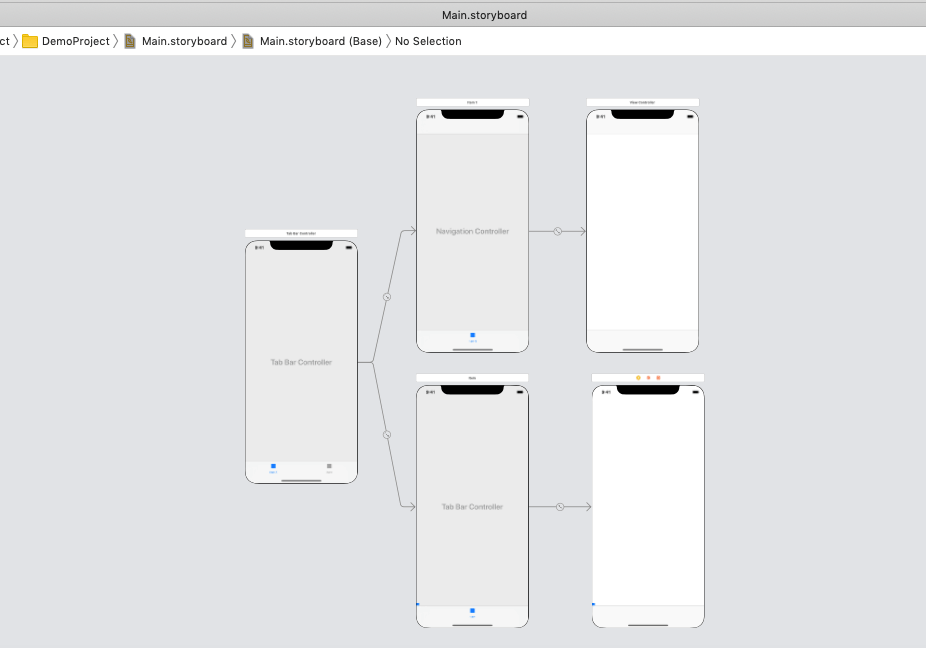Click the title bar above the root Tab Bar Controller
Image resolution: width=926 pixels, height=648 pixels.
click(301, 233)
